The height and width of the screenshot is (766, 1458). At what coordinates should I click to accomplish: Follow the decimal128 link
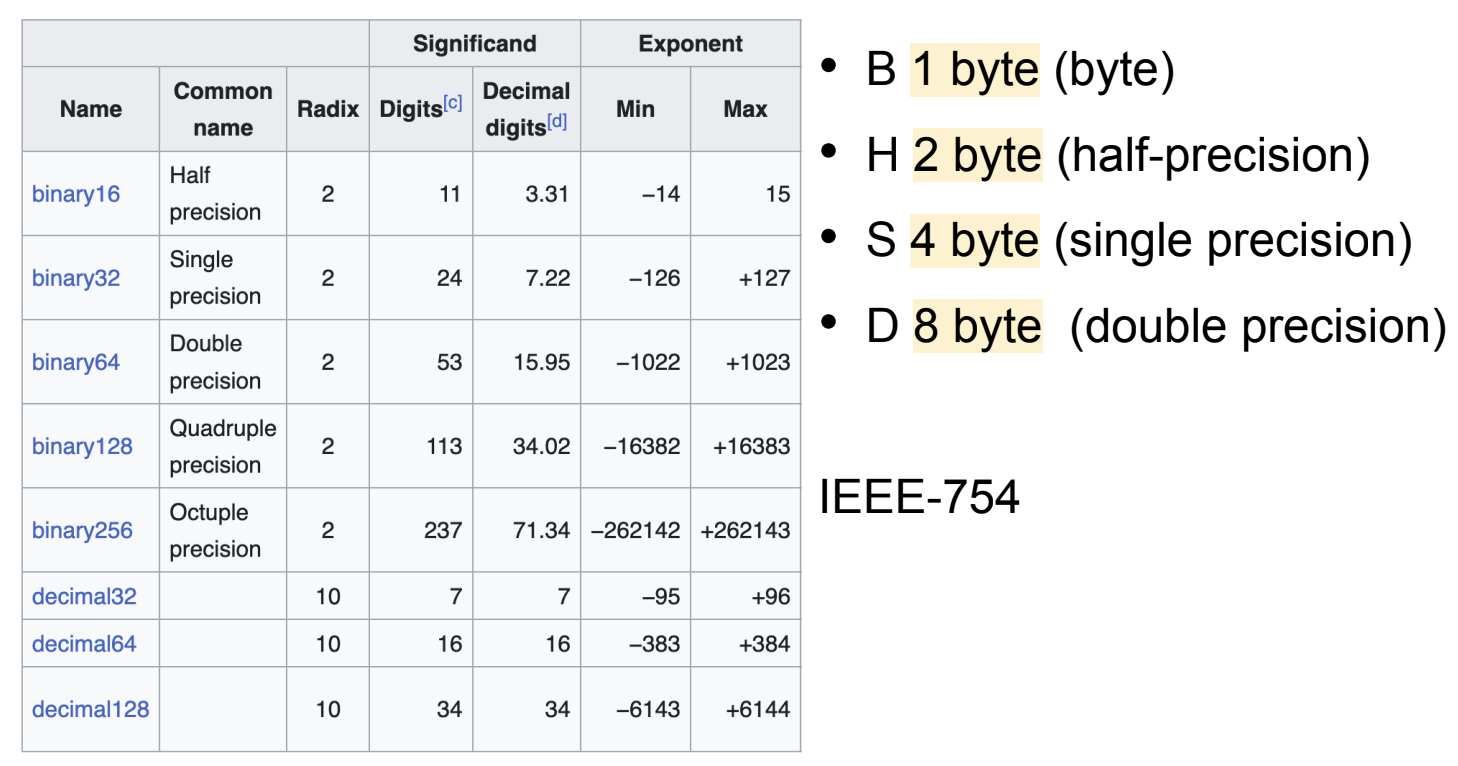(x=90, y=710)
